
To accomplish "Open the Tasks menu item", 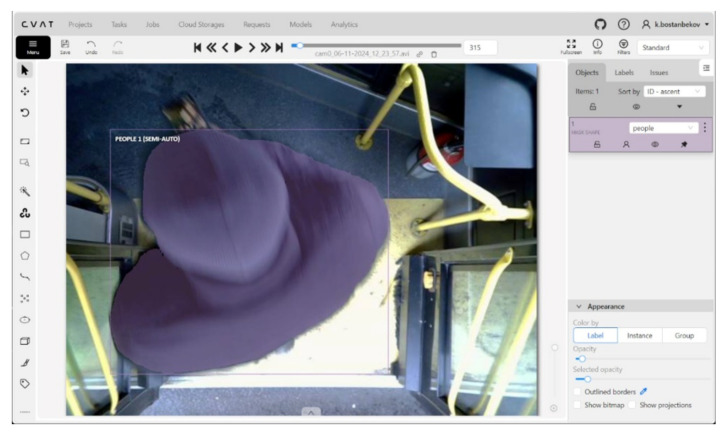I will point(119,25).
